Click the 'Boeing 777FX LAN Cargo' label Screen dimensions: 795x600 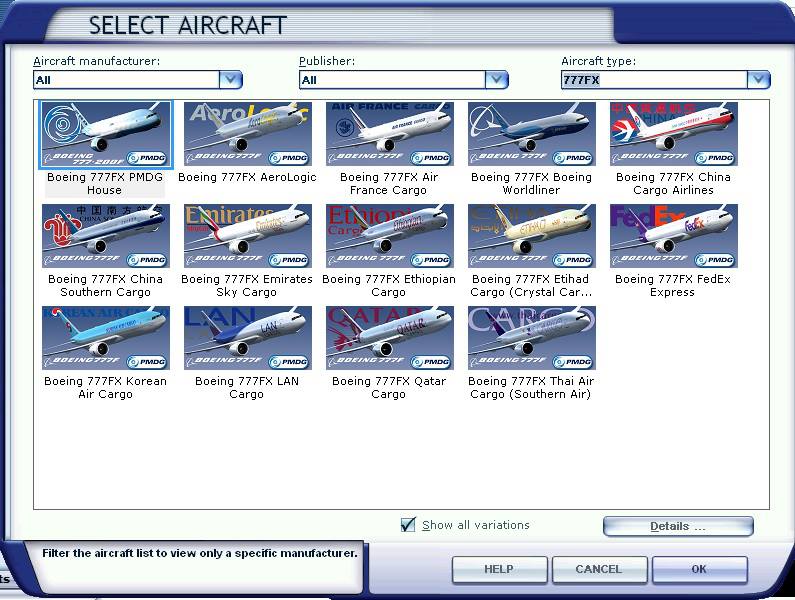pos(247,387)
